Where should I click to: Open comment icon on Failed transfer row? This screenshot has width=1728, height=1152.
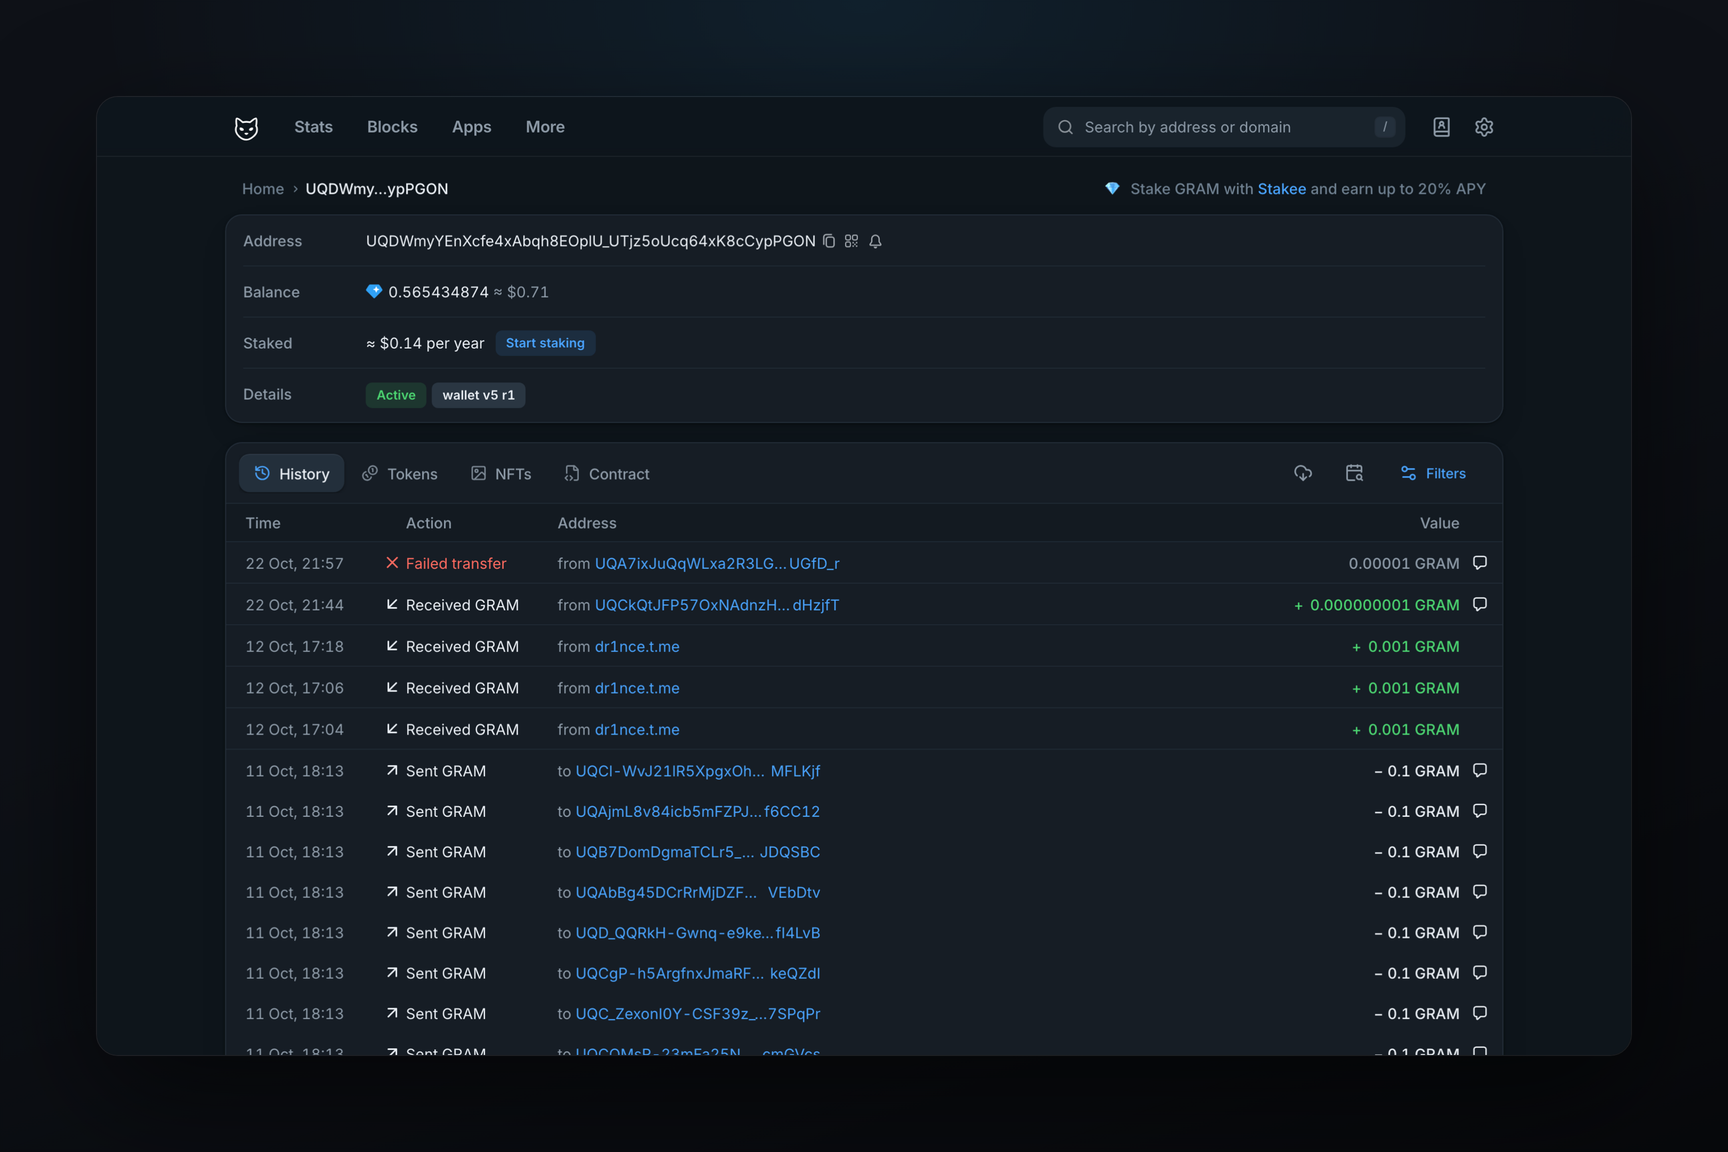click(x=1480, y=563)
